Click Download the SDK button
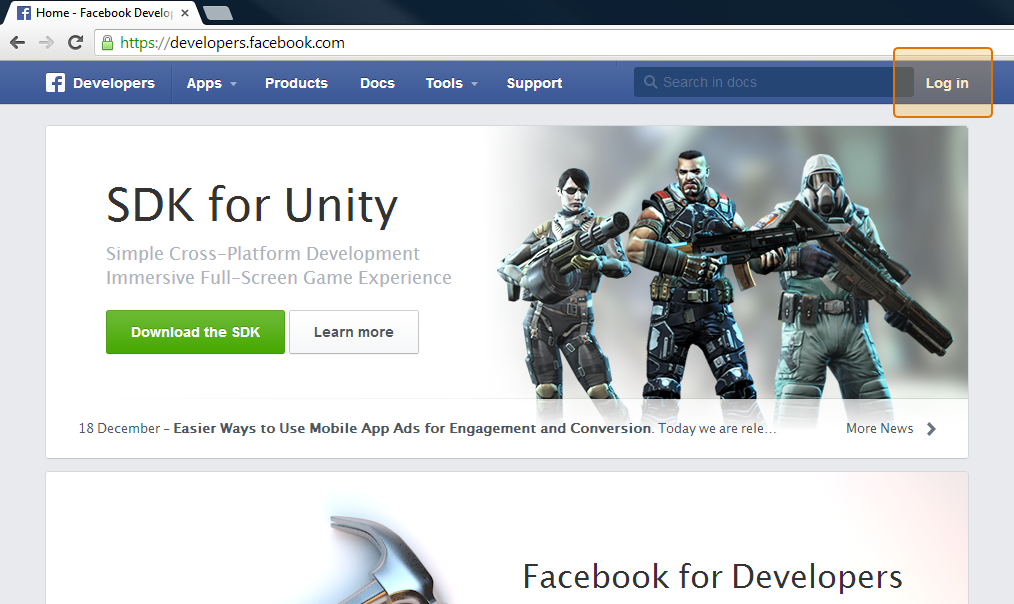The width and height of the screenshot is (1014, 604). [x=195, y=332]
